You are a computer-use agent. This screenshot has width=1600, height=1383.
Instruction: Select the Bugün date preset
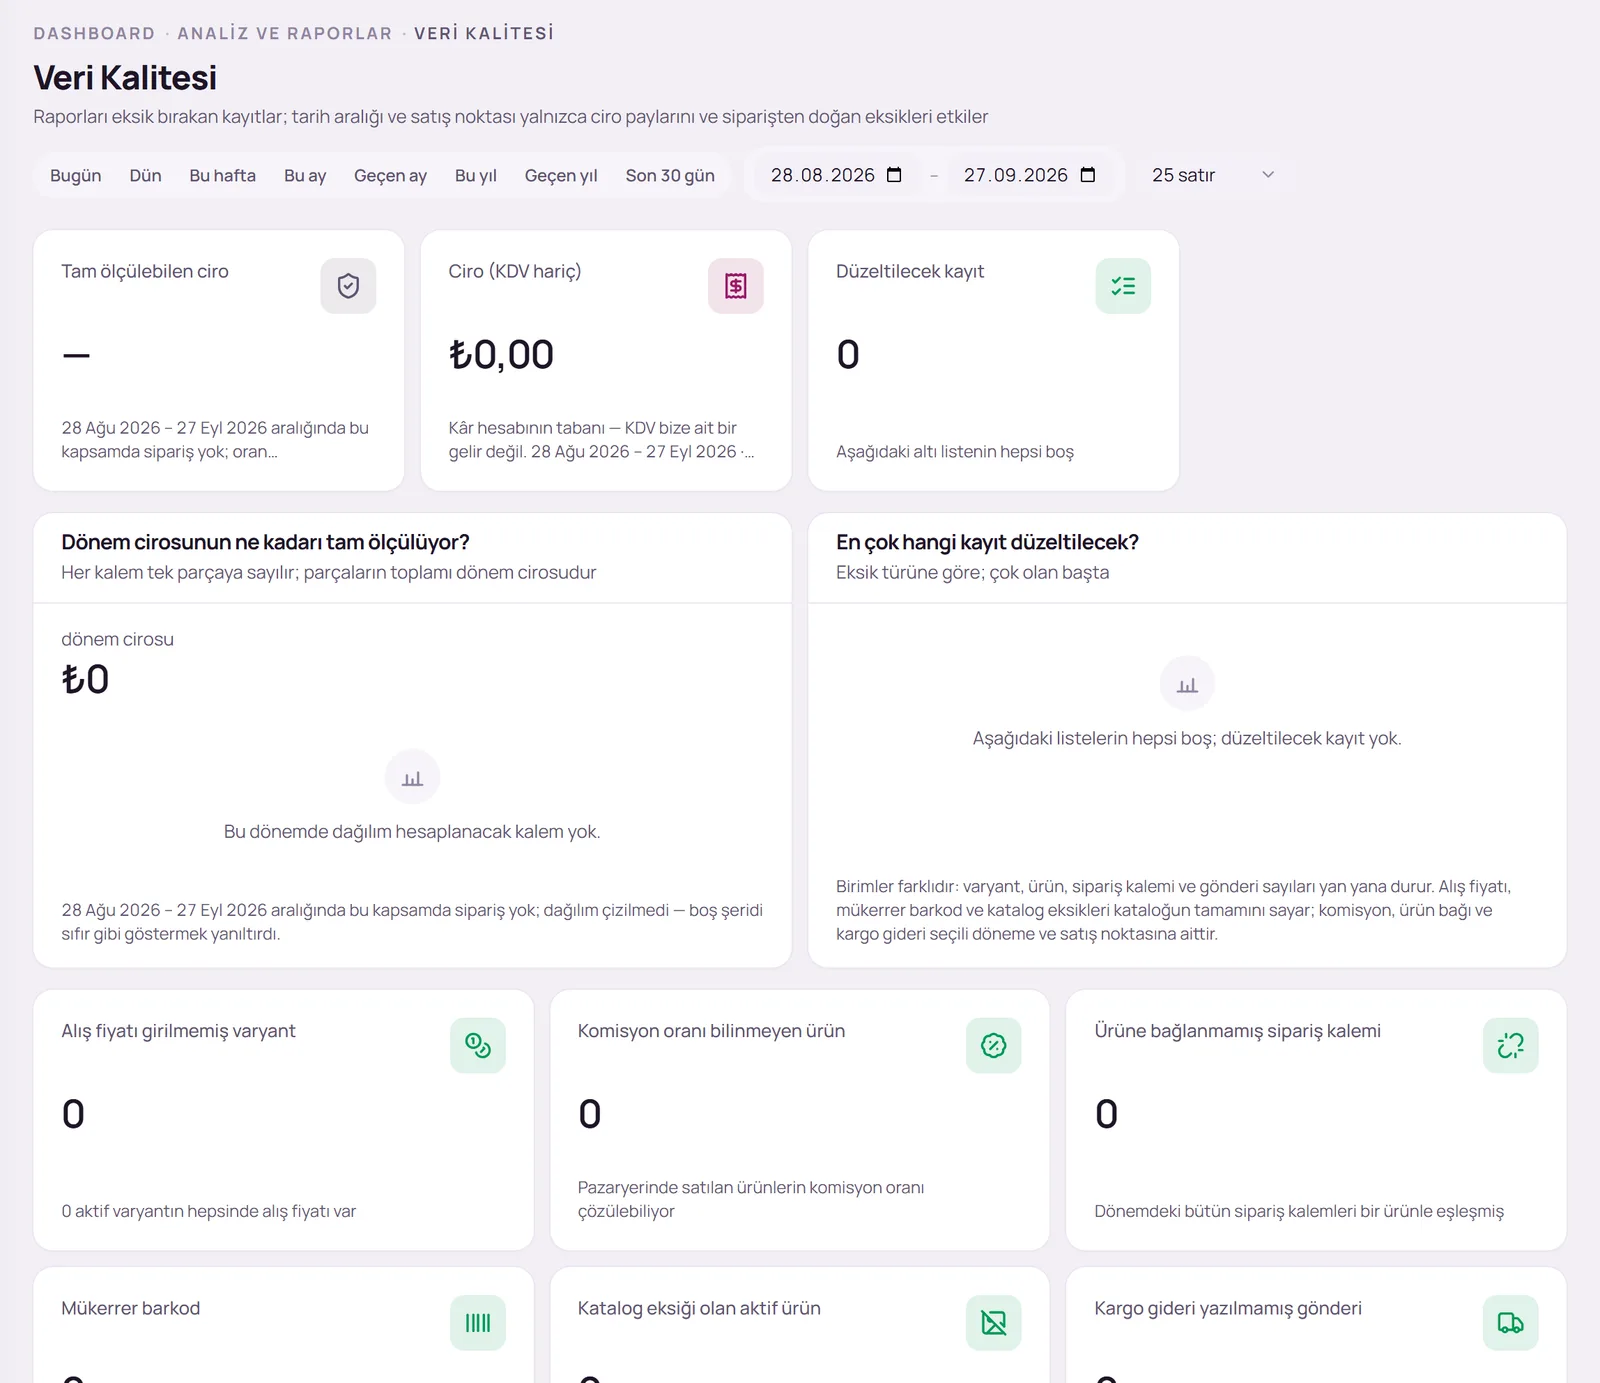coord(76,176)
